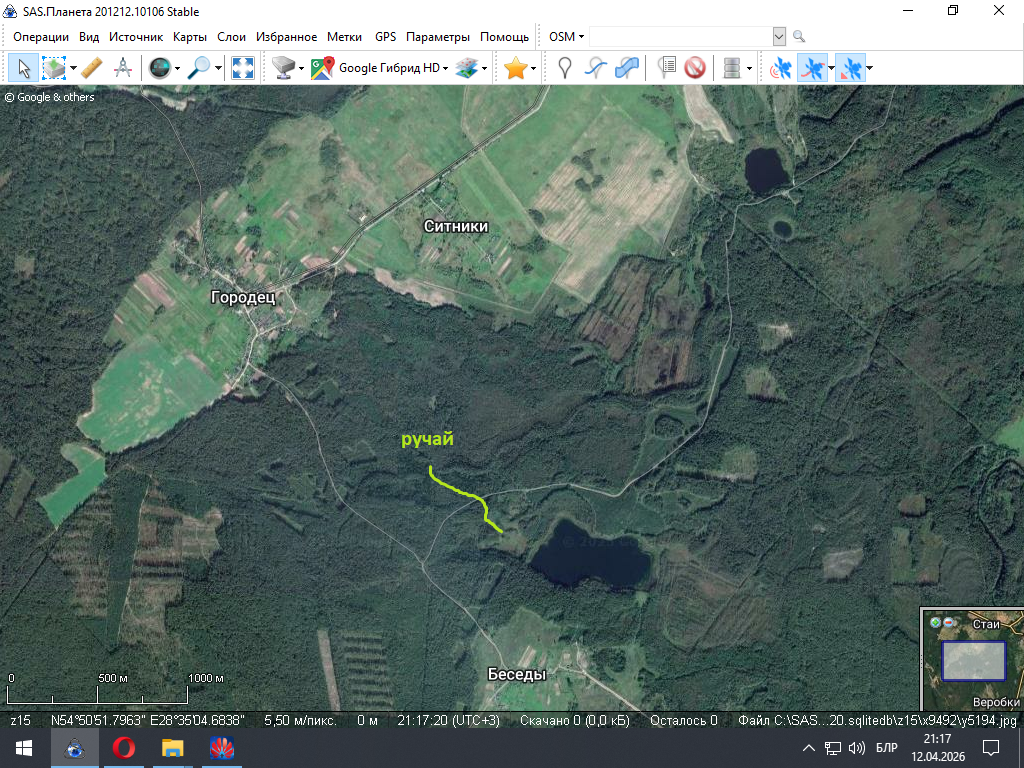Add a new placemark with pin icon
The width and height of the screenshot is (1024, 768).
pos(565,68)
